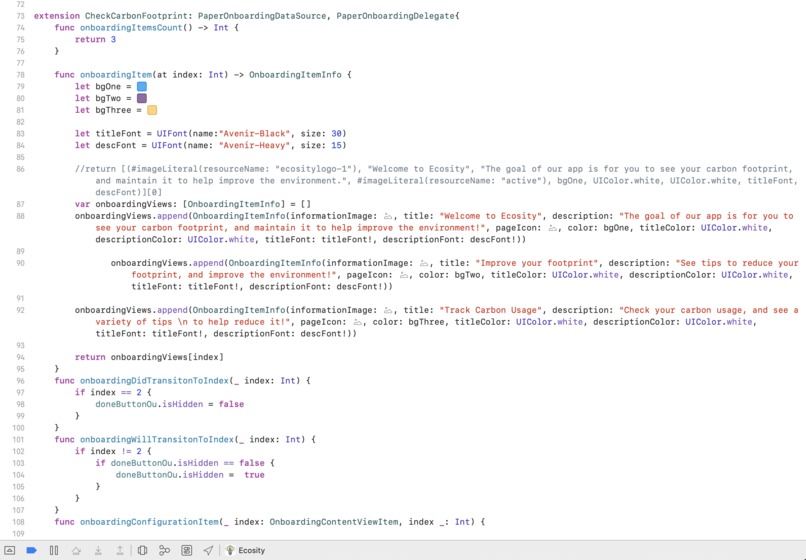Click the informationImage literal on line 88
Screen dimensions: 806x560
coord(389,216)
